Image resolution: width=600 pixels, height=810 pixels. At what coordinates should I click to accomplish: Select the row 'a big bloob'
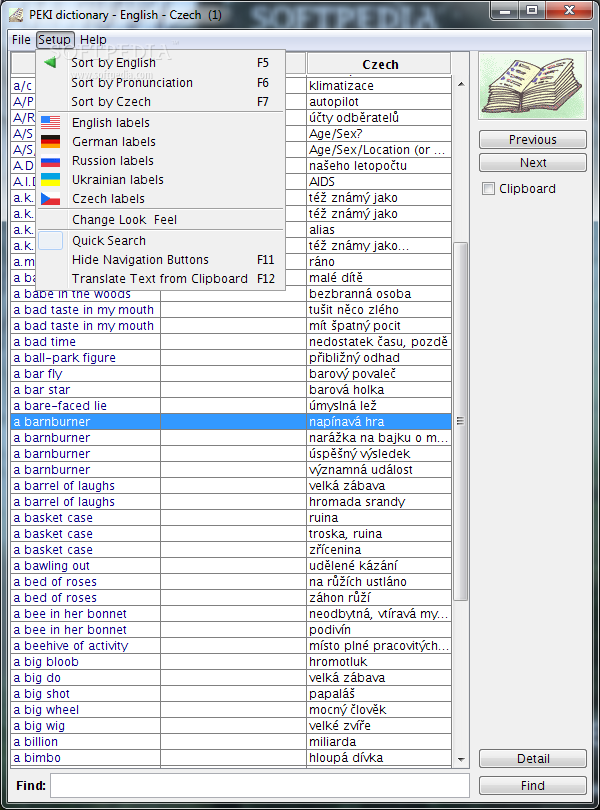click(231, 662)
